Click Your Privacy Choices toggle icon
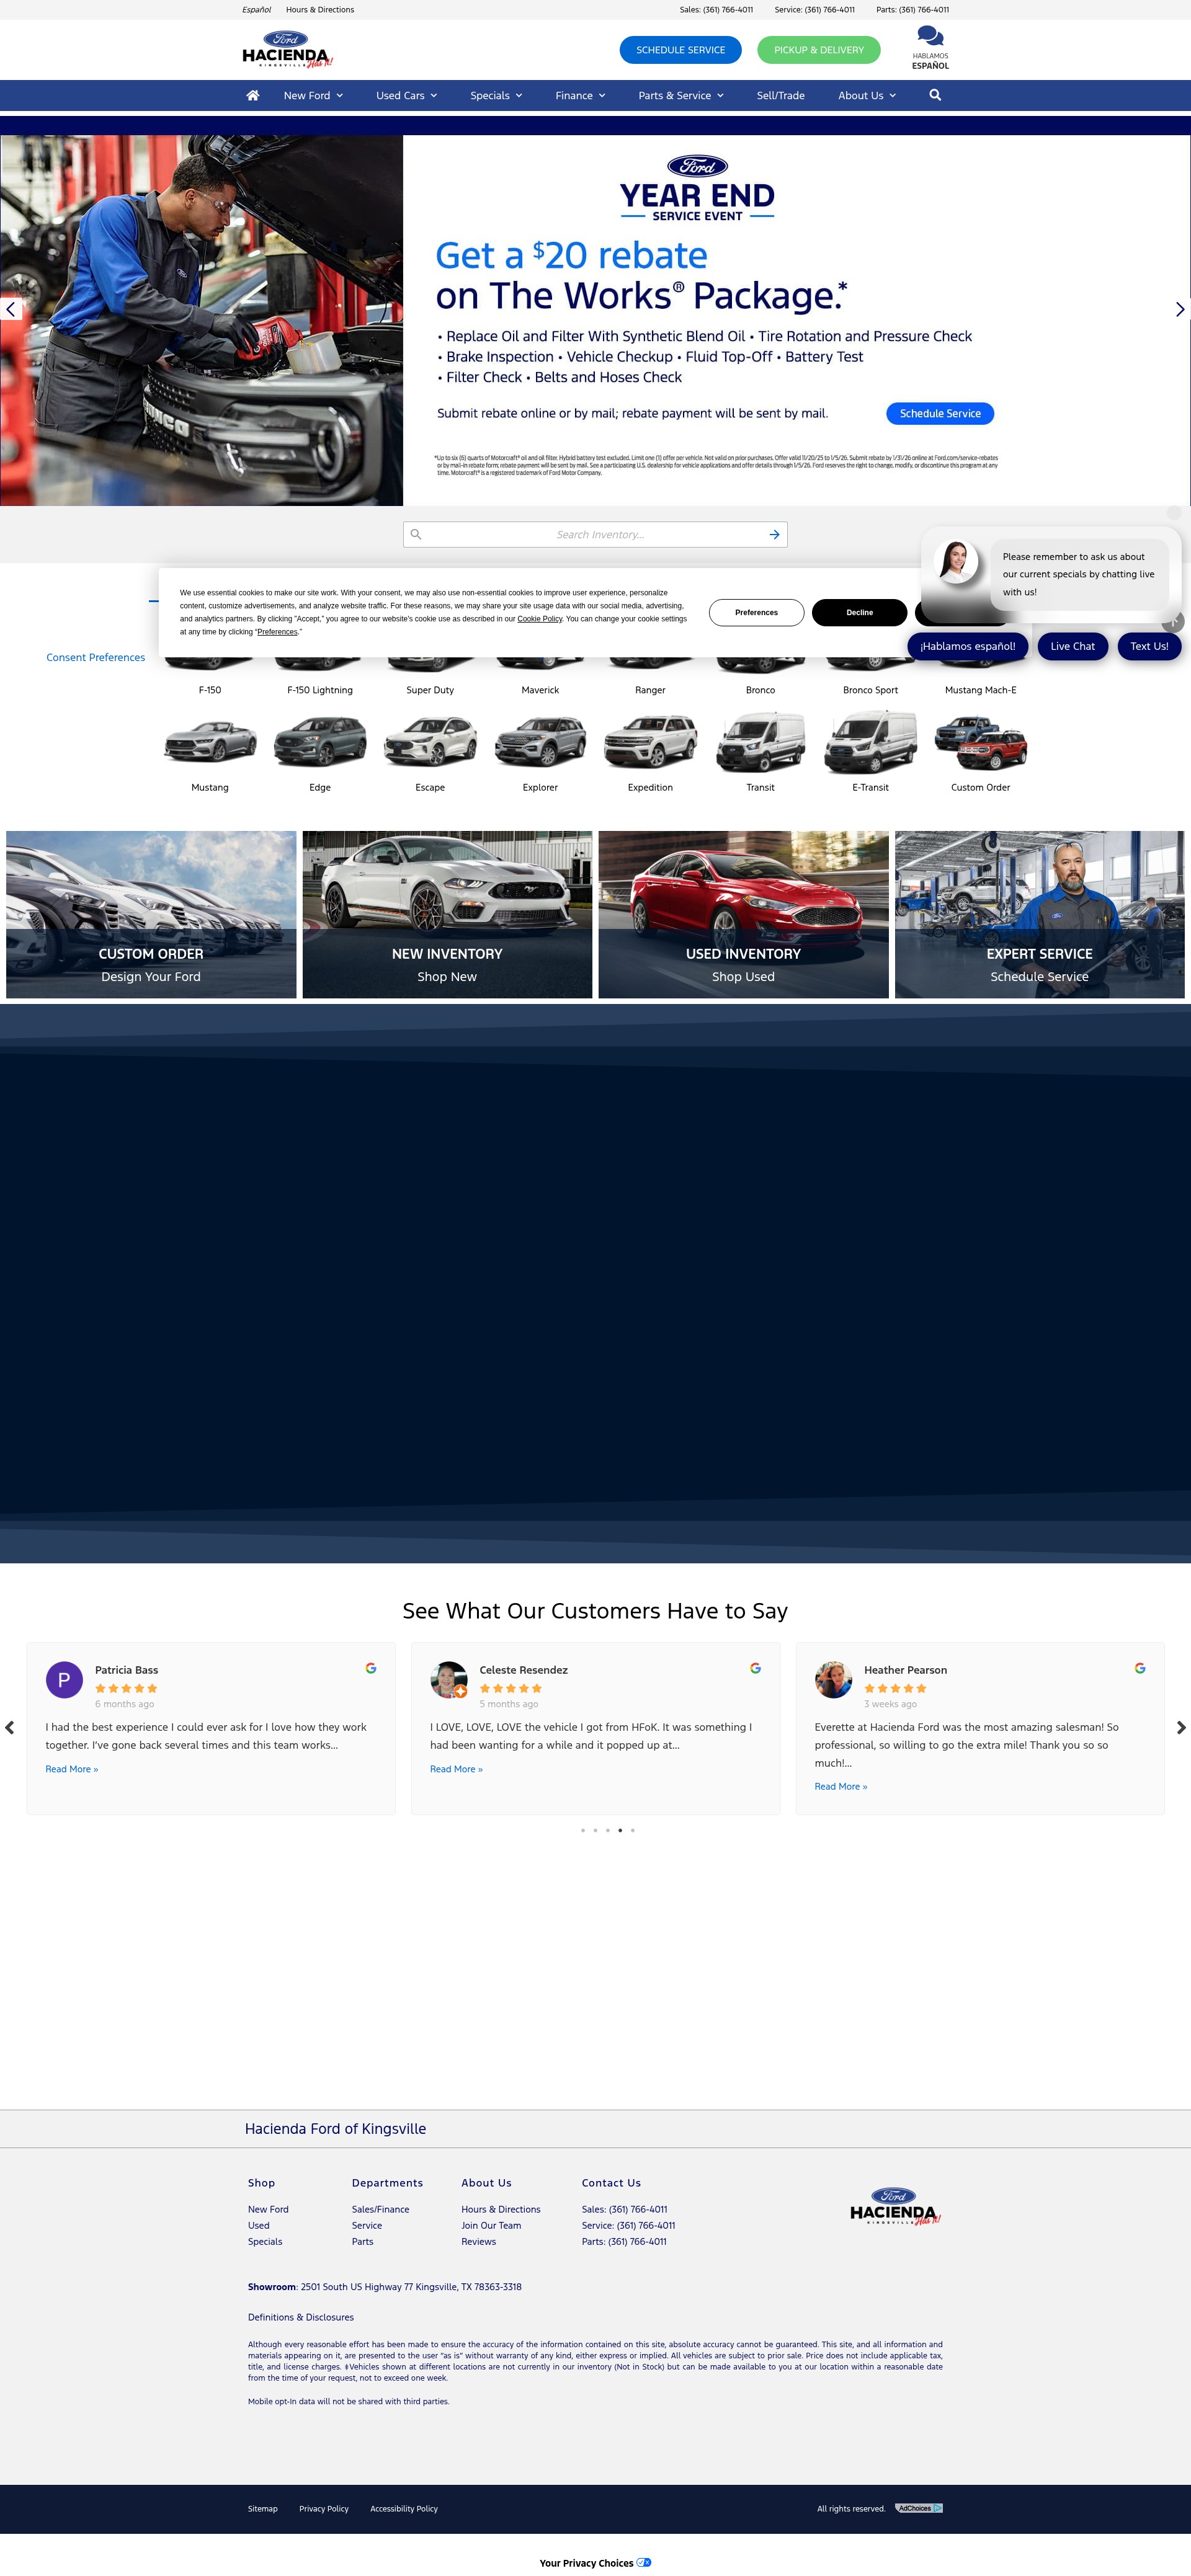The width and height of the screenshot is (1191, 2576). tap(644, 2562)
